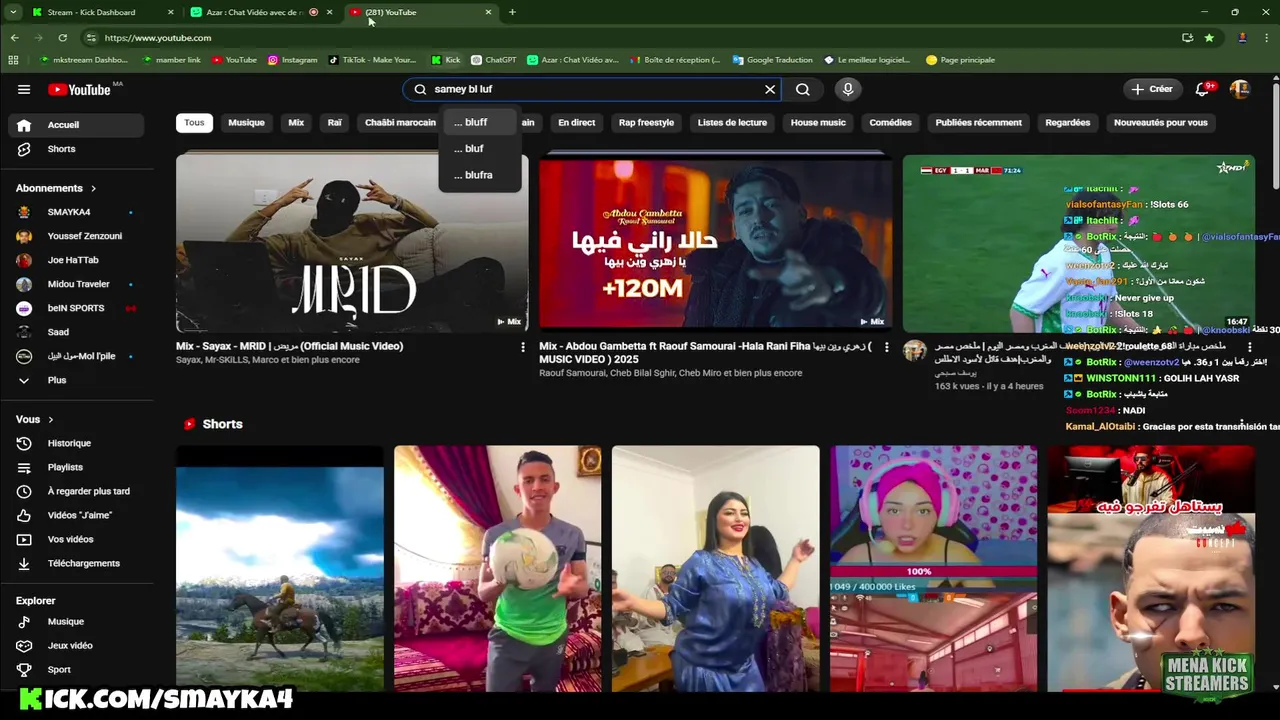
Task: Select the Chaâbi marocain filter chip
Action: pos(400,122)
